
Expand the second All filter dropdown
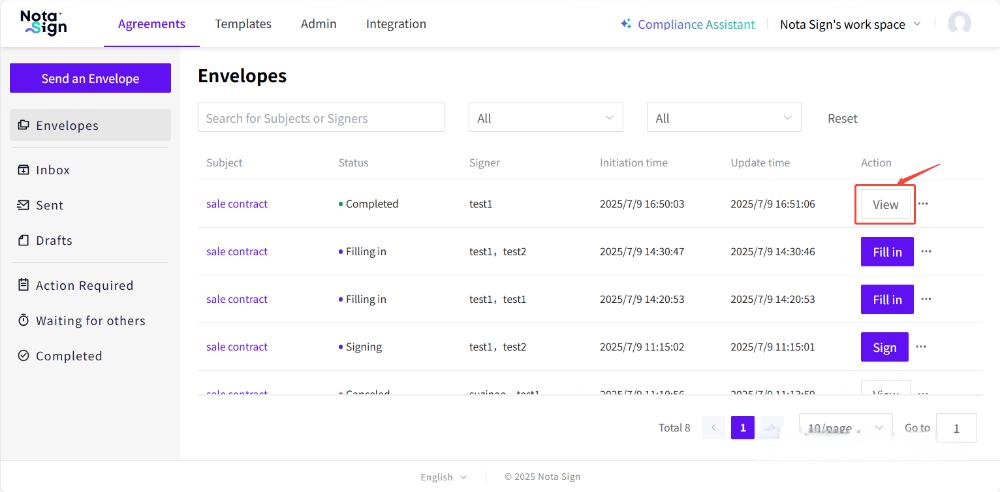pos(723,118)
